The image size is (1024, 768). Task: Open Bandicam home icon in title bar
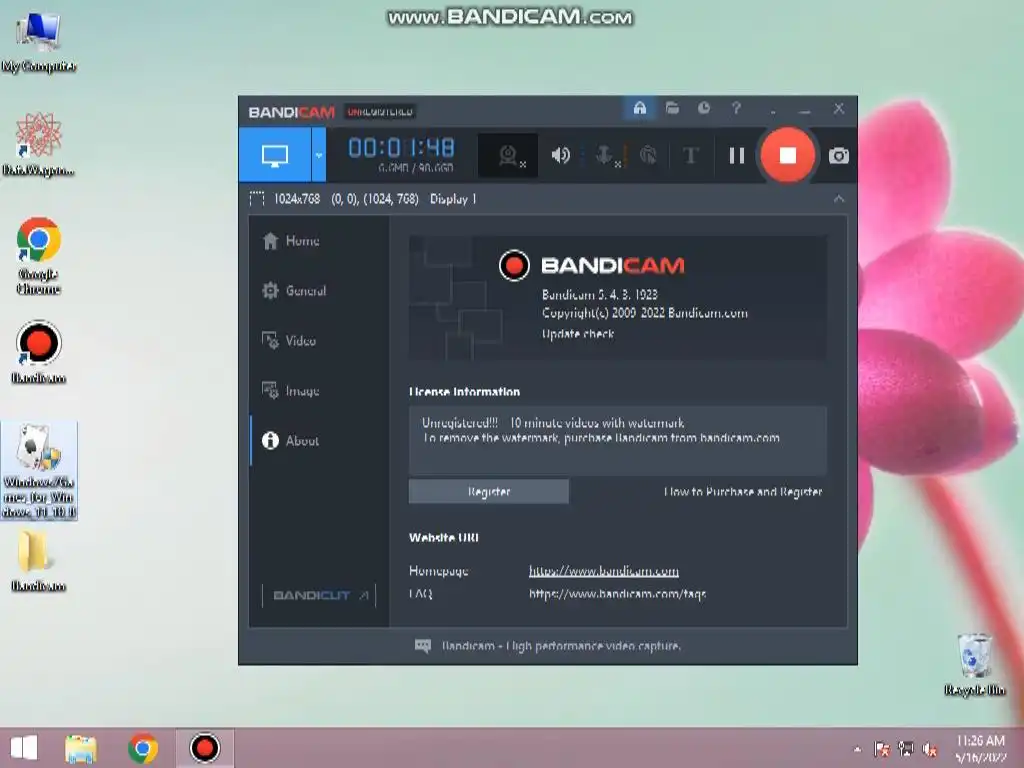639,108
